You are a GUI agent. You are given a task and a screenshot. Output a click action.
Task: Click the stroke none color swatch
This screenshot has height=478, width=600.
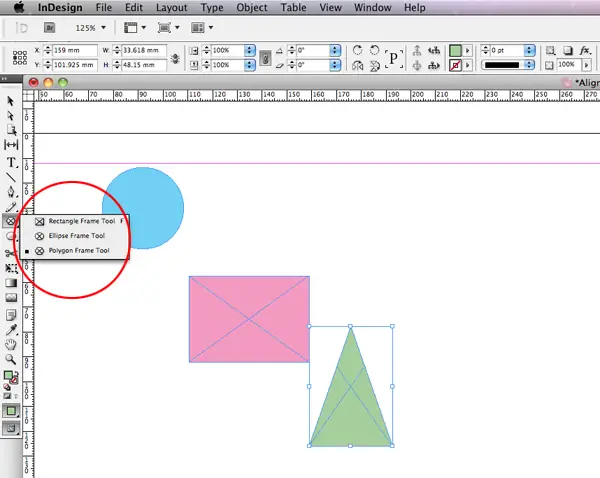click(x=455, y=65)
